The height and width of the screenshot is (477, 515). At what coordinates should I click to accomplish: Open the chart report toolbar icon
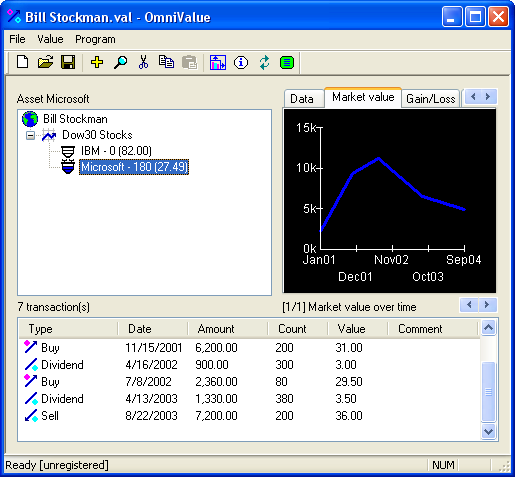(x=218, y=62)
